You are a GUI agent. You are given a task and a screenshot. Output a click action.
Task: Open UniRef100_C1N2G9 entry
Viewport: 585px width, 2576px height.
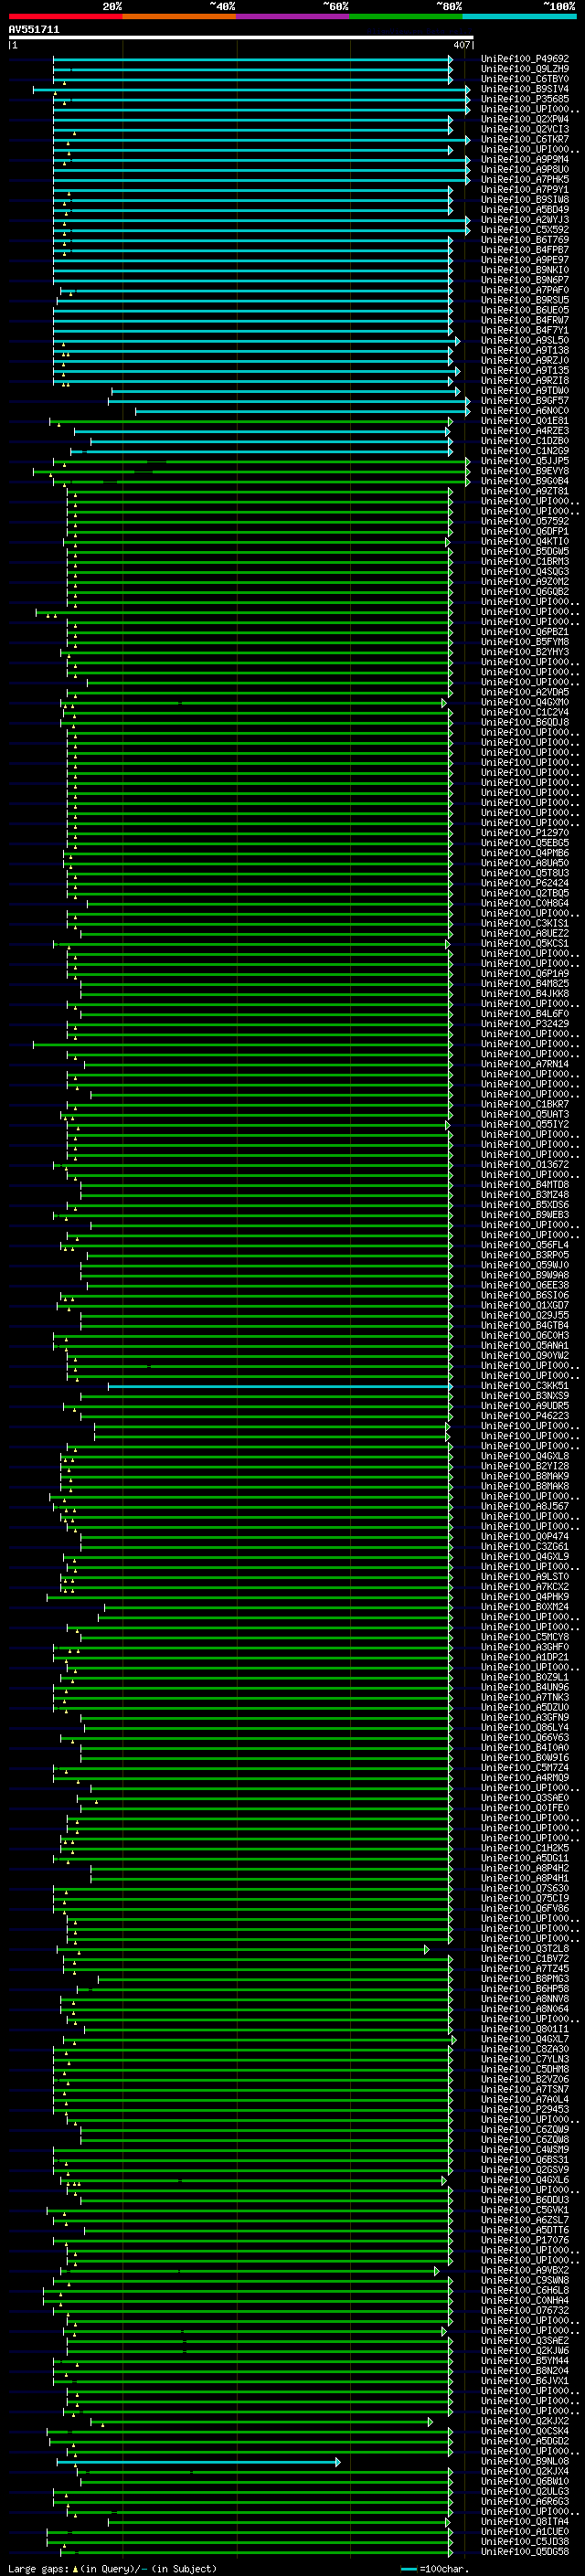[525, 451]
